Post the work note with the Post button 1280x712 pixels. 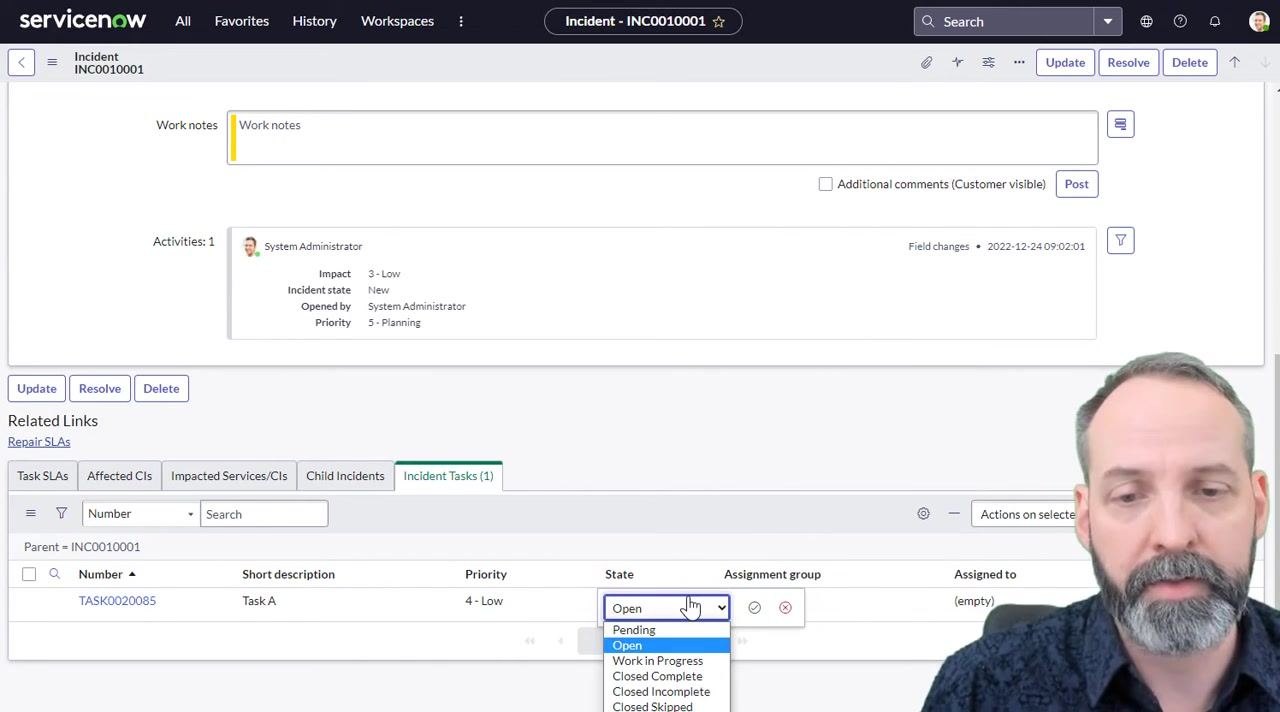point(1076,184)
